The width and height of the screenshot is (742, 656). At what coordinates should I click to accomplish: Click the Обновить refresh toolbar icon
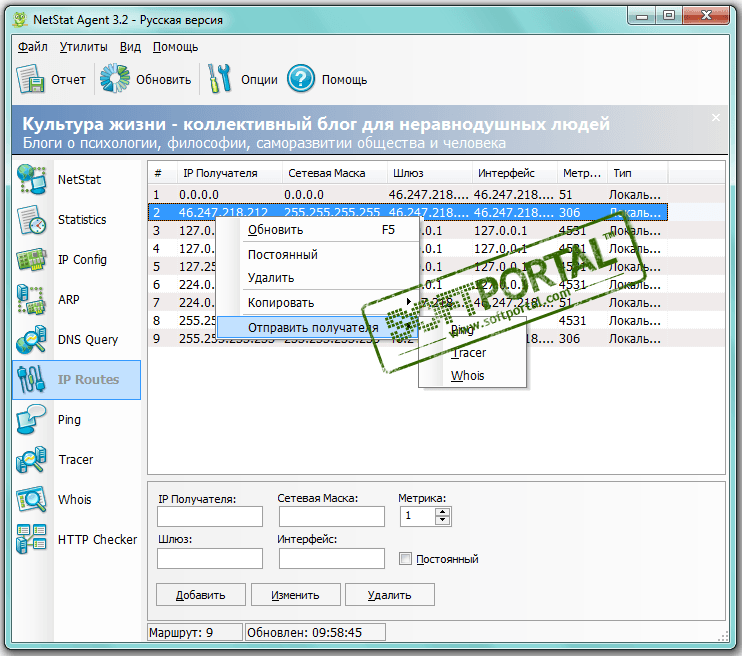pos(115,78)
